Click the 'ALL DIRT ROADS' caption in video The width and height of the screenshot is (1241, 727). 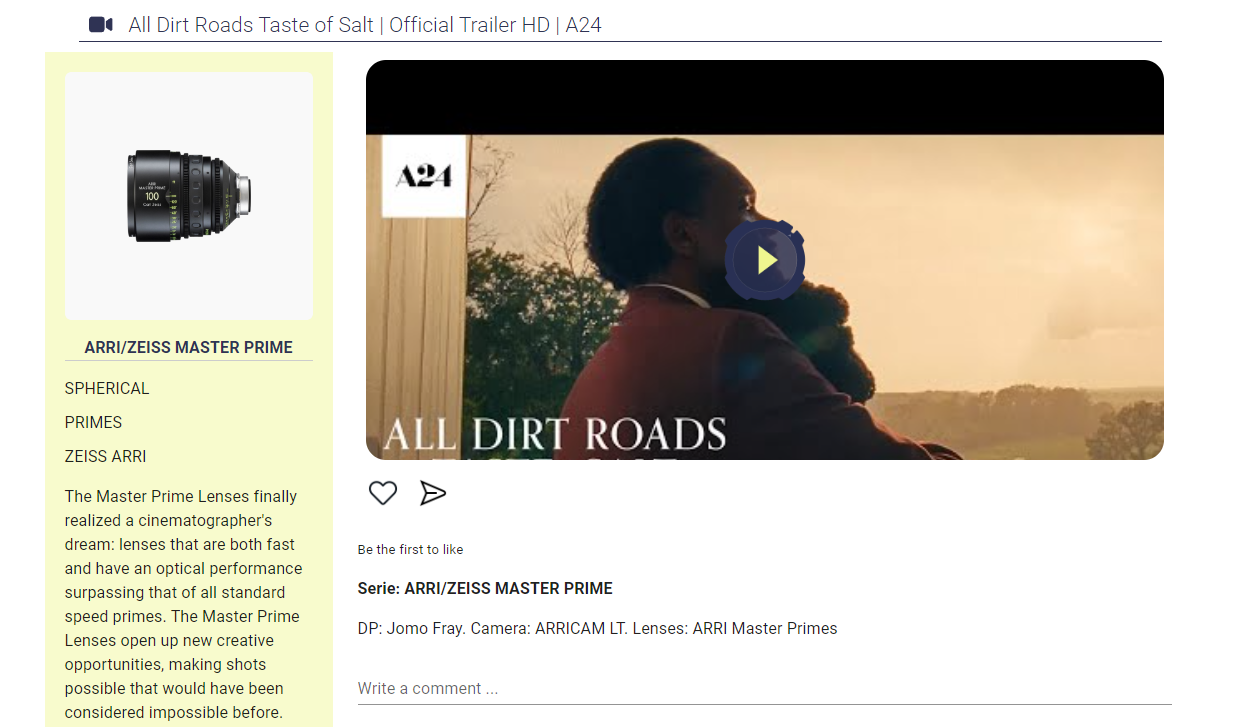(555, 434)
